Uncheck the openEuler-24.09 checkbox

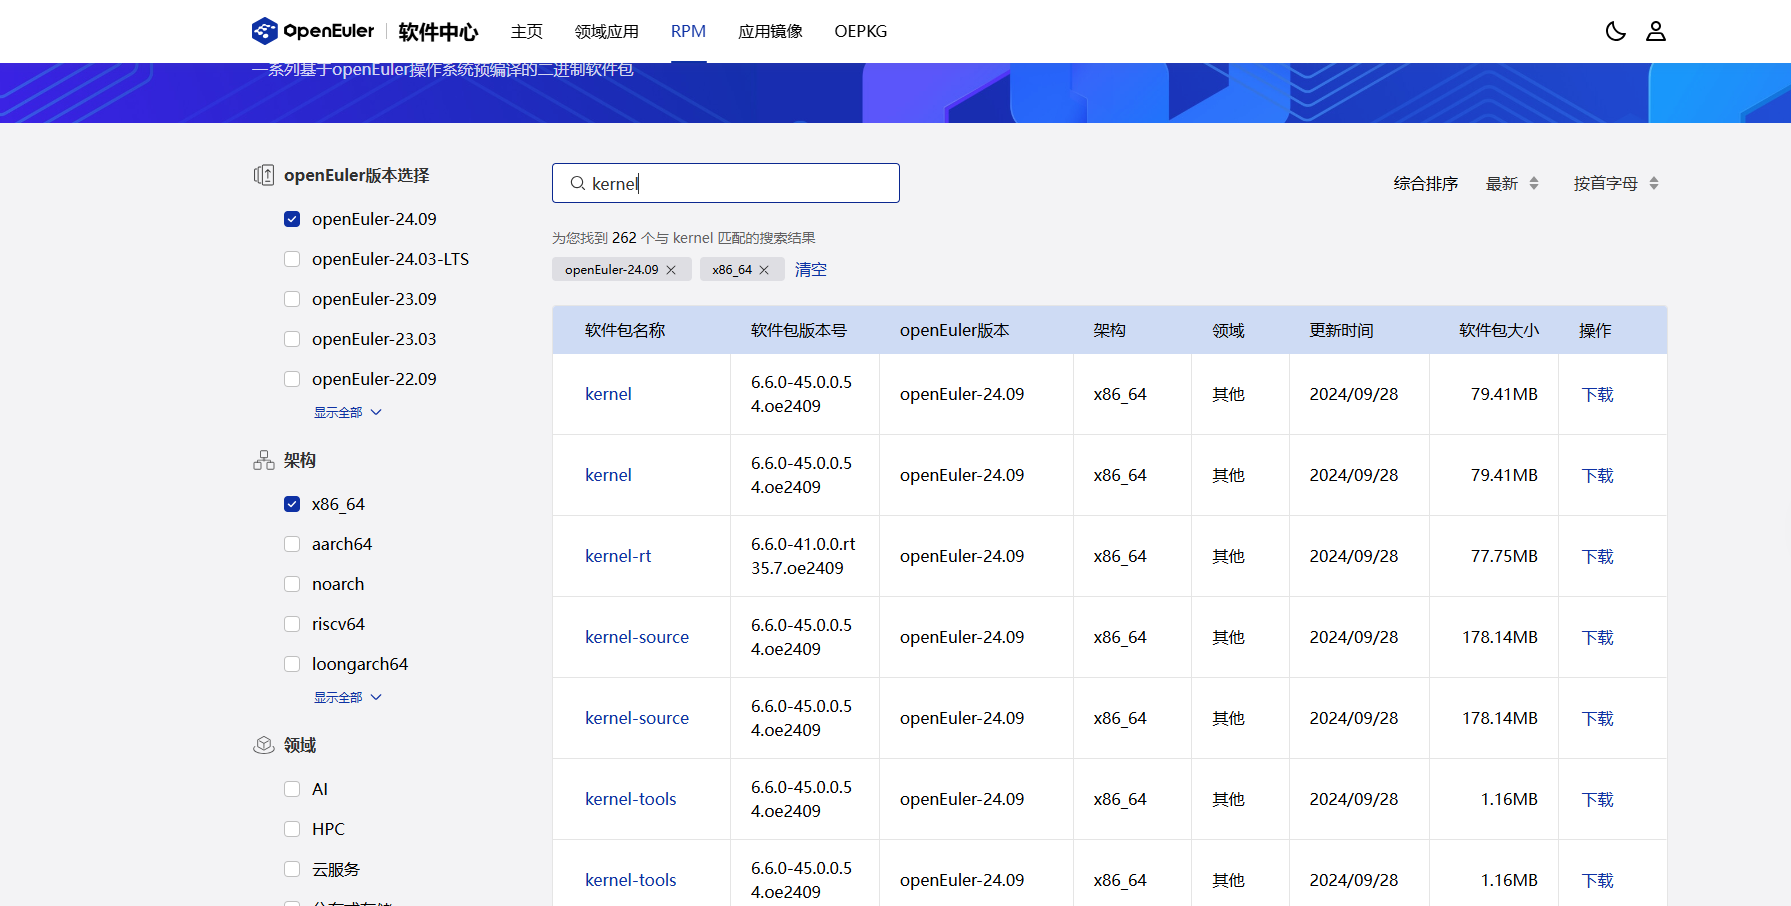point(292,219)
